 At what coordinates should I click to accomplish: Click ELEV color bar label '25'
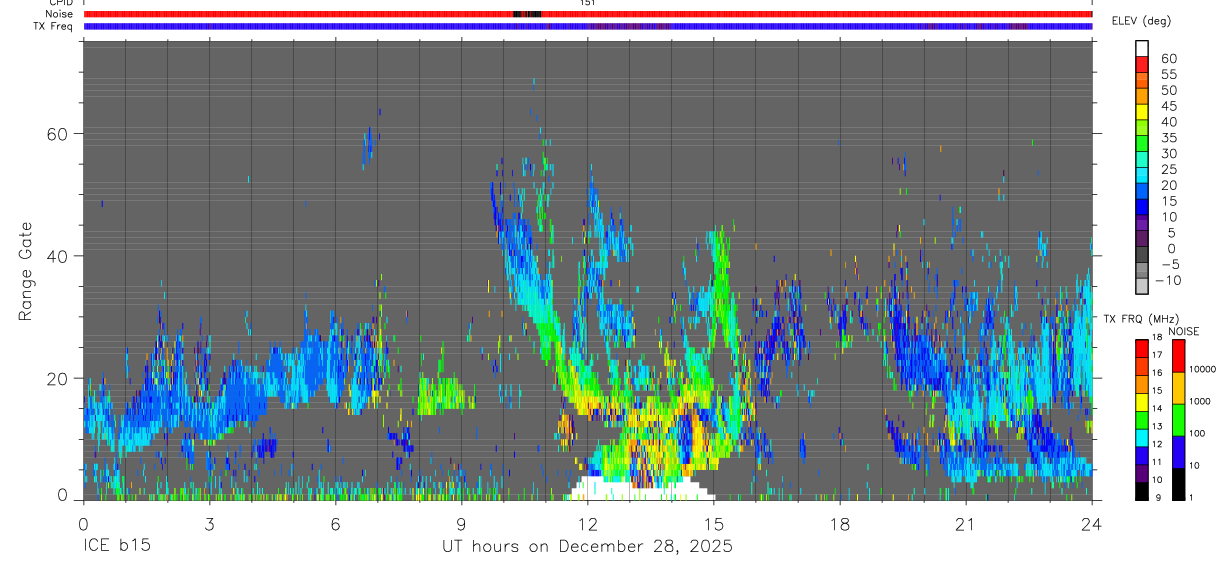click(1168, 170)
